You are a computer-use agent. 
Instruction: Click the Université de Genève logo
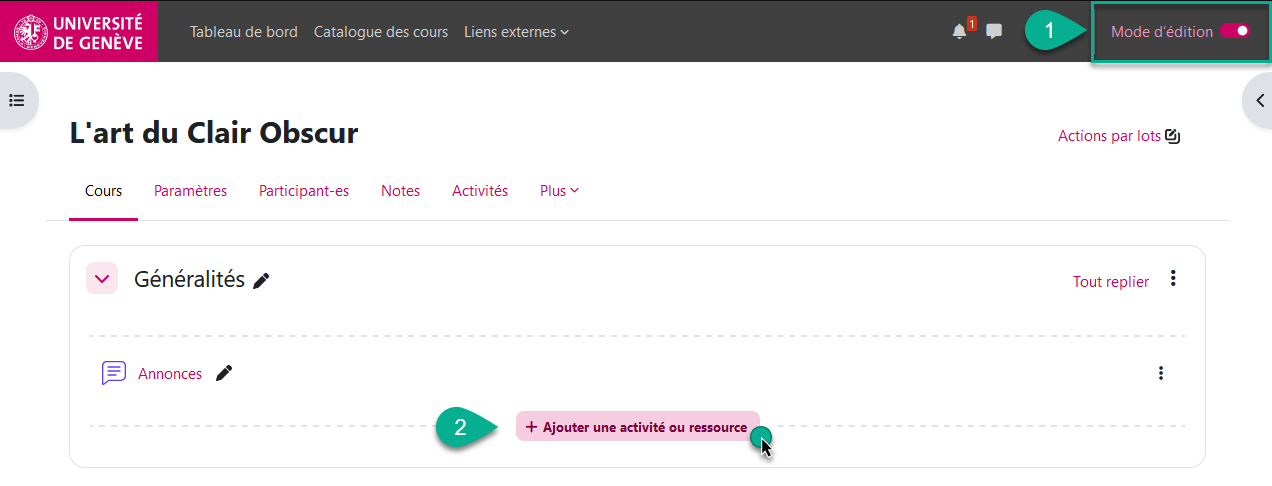coord(78,31)
